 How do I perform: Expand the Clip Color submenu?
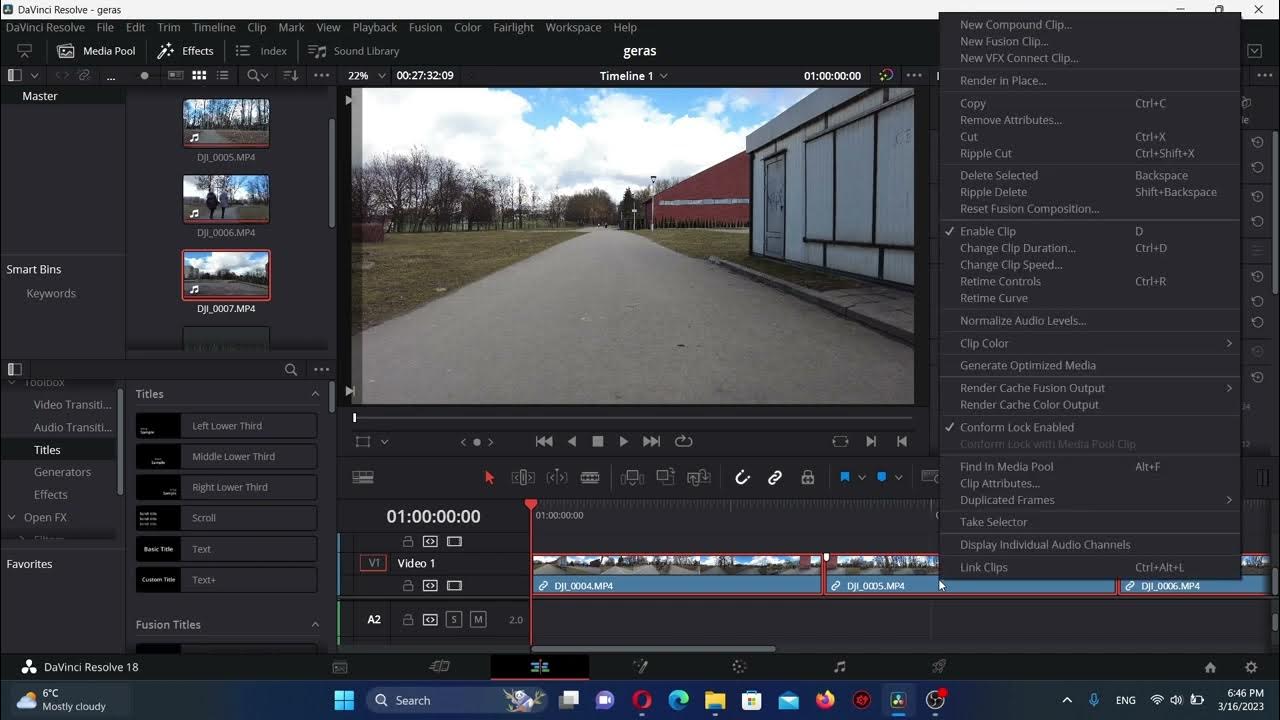tap(1090, 343)
